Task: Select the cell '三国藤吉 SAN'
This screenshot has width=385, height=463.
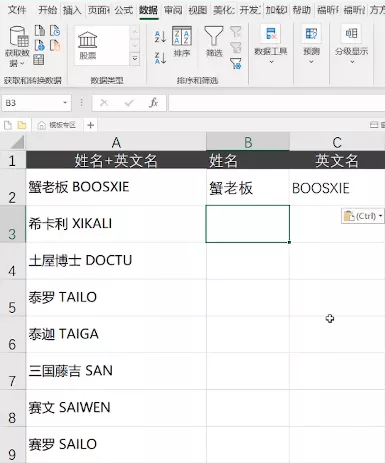Action: pyautogui.click(x=116, y=371)
